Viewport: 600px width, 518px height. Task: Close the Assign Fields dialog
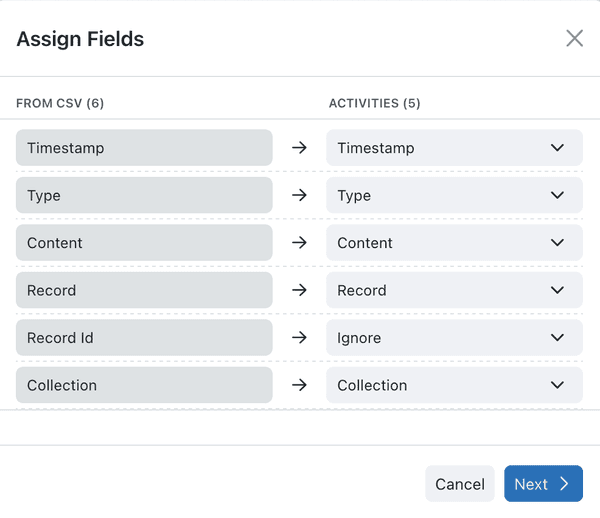574,38
